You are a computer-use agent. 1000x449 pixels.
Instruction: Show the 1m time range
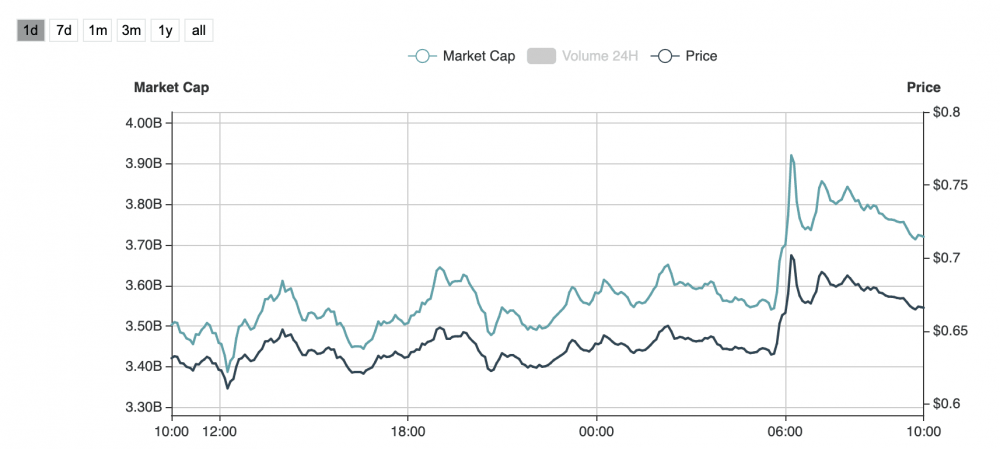pyautogui.click(x=98, y=30)
